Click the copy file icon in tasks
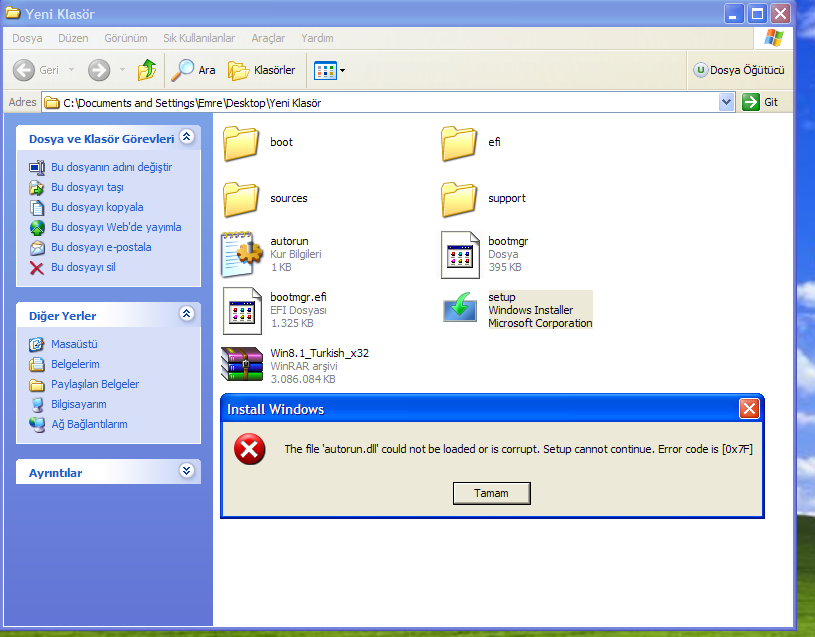Viewport: 815px width, 637px height. 37,207
